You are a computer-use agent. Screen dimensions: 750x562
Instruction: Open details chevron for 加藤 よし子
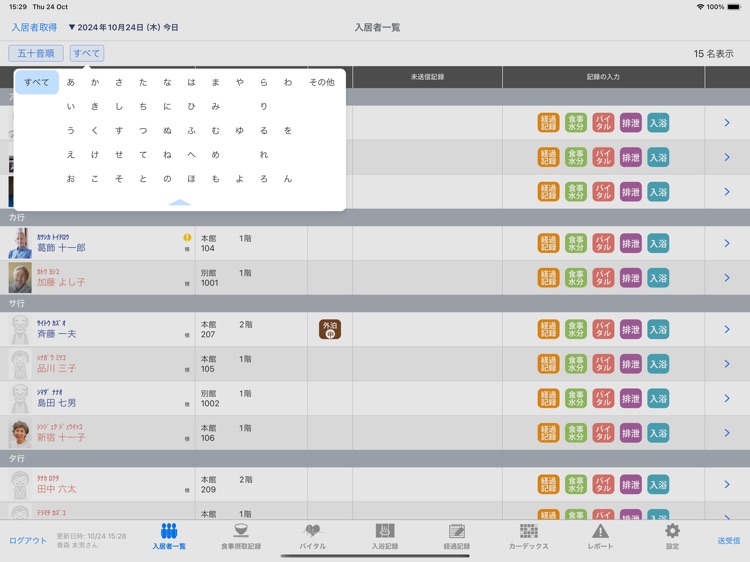(727, 278)
